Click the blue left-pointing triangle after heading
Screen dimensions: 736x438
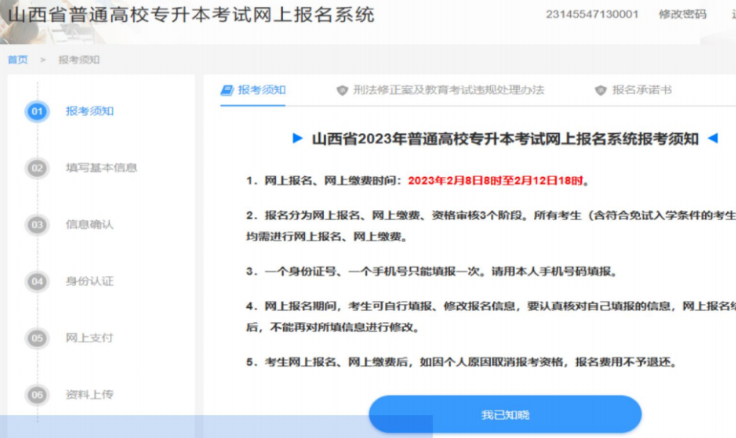[x=713, y=138]
